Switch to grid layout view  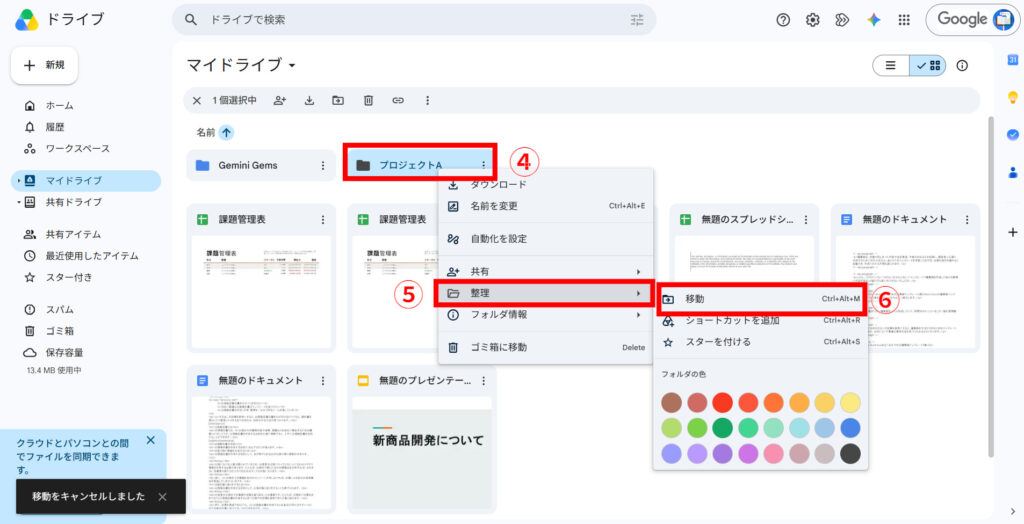coord(928,65)
